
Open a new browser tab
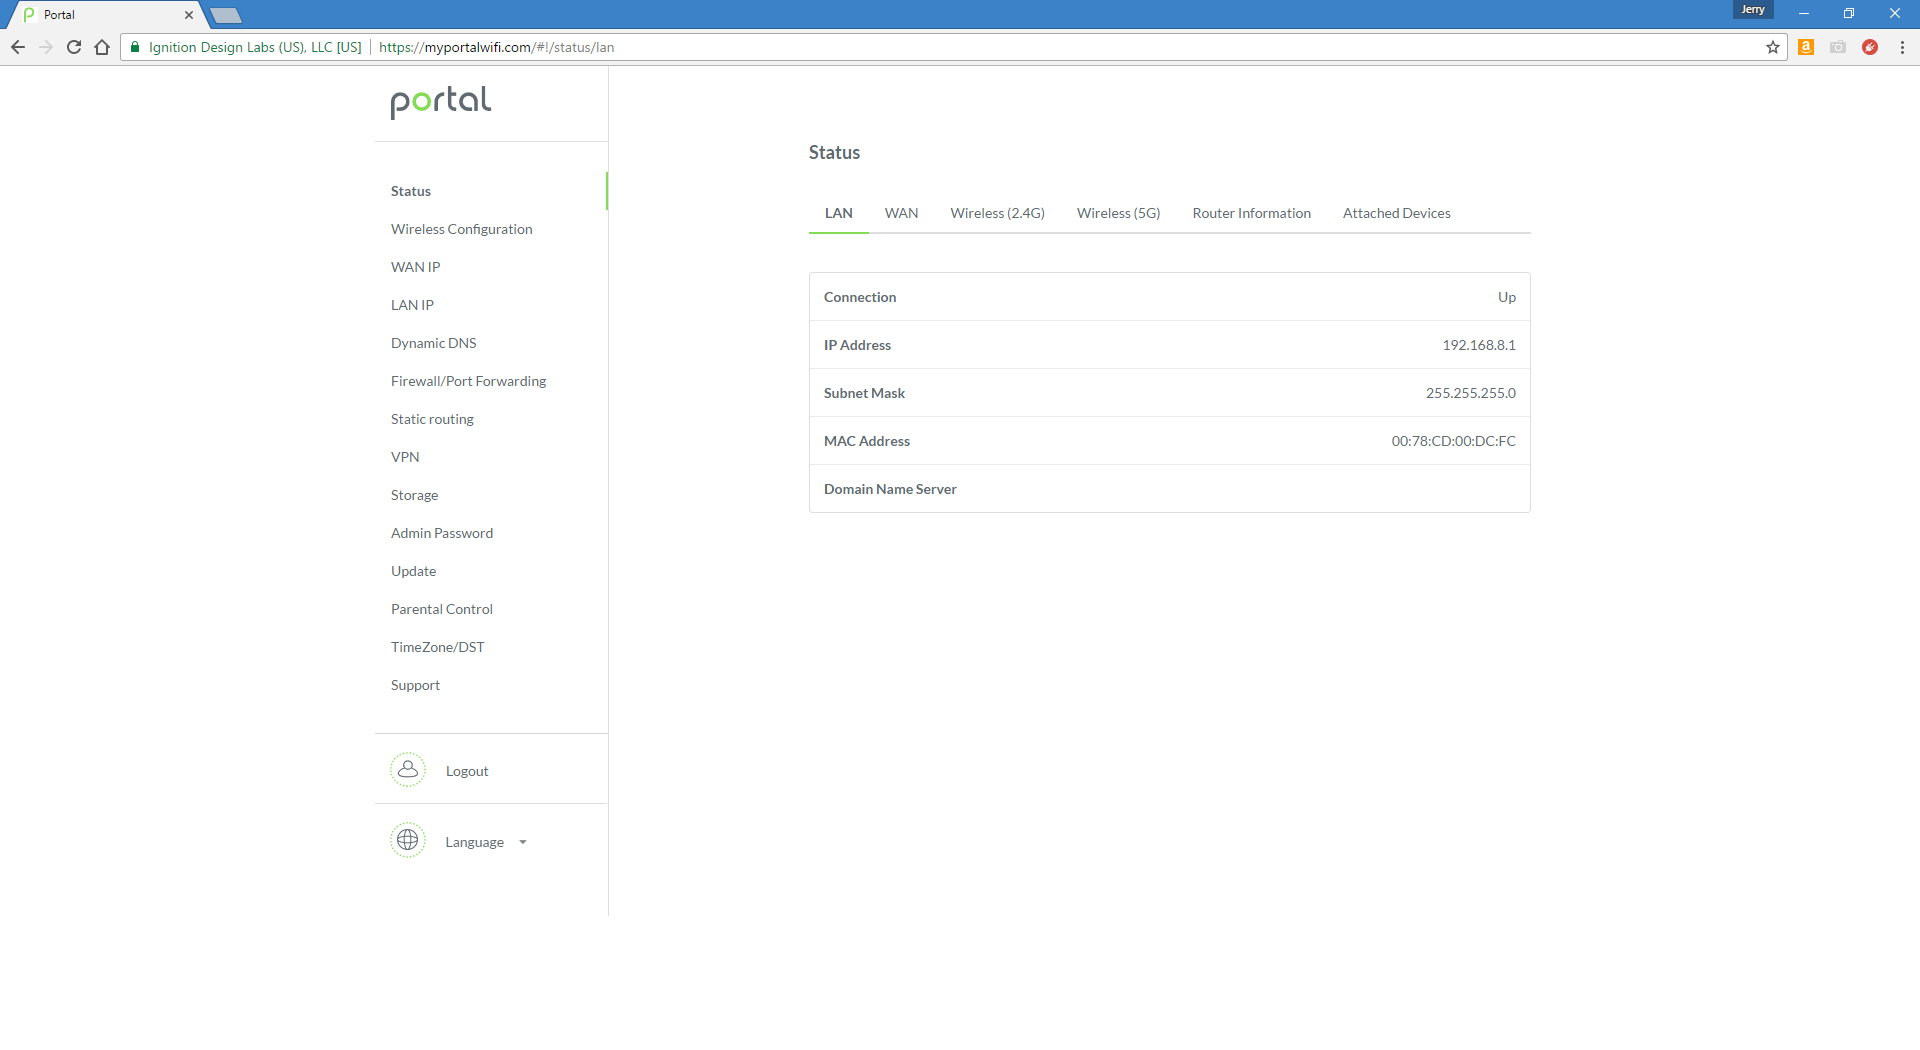coord(226,15)
